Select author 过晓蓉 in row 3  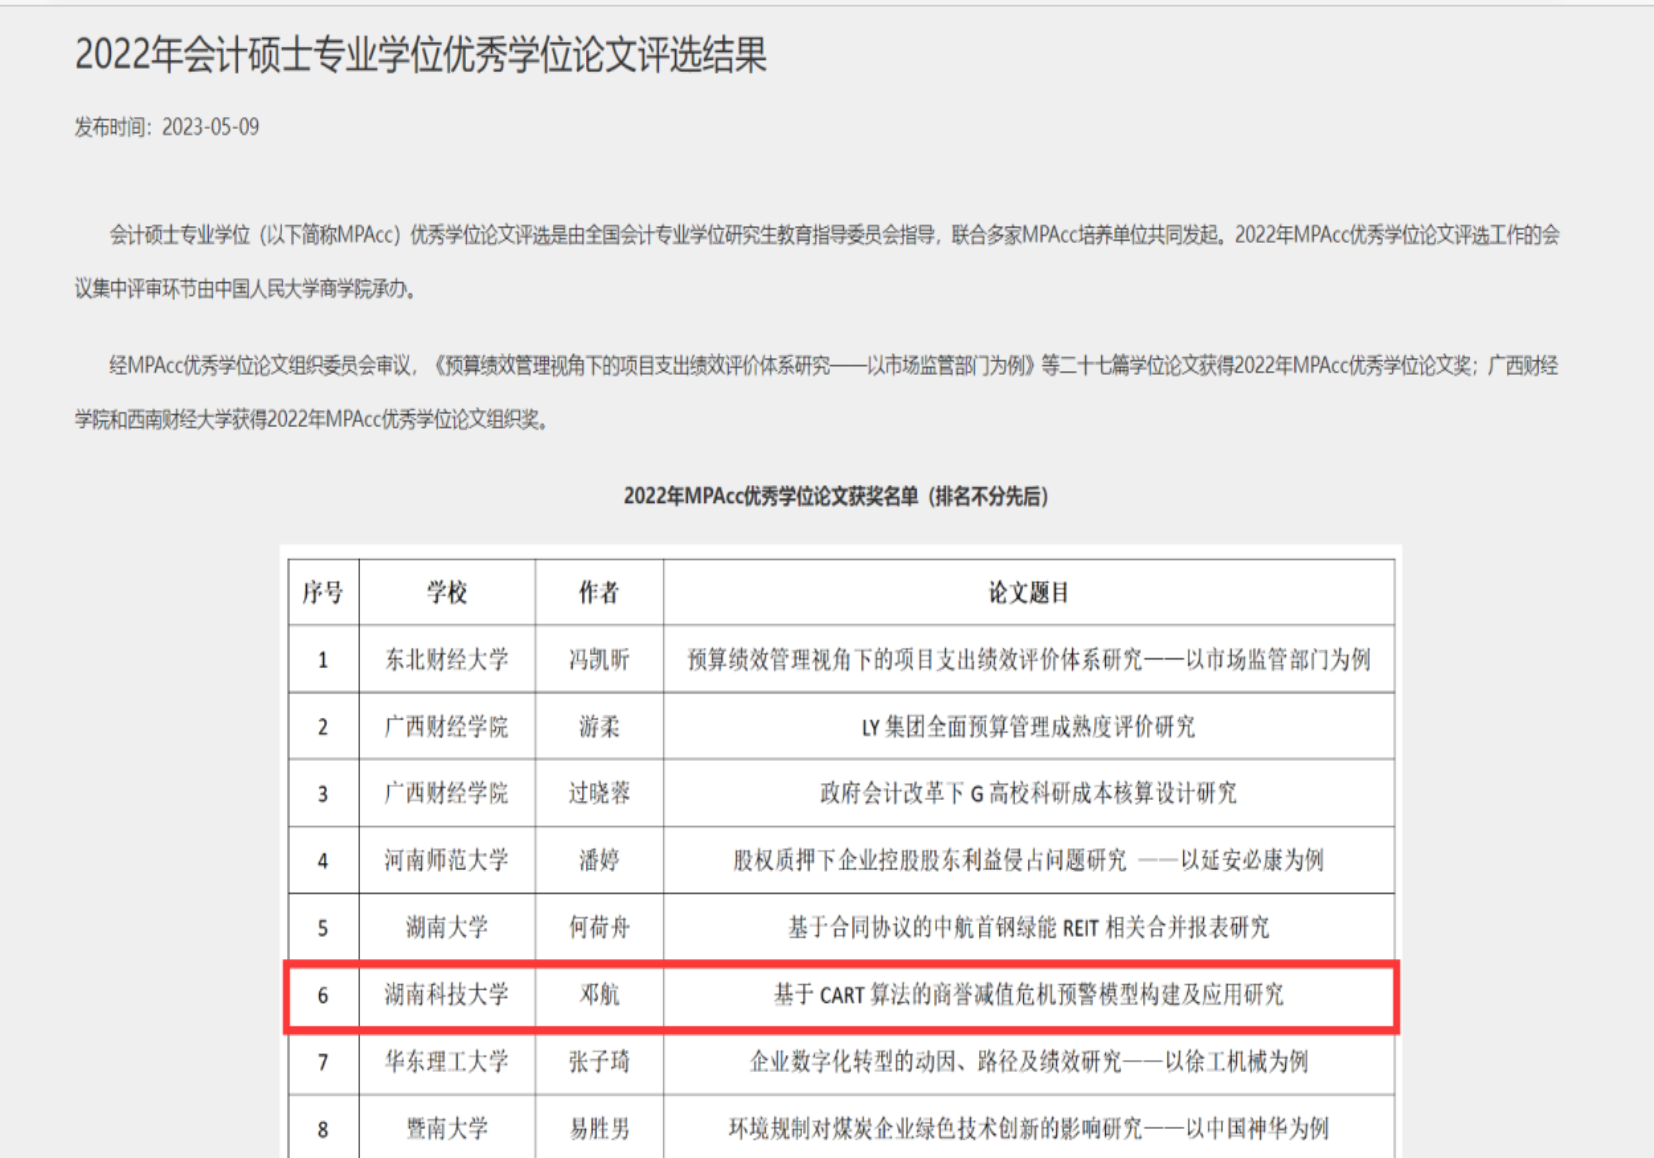coord(599,794)
